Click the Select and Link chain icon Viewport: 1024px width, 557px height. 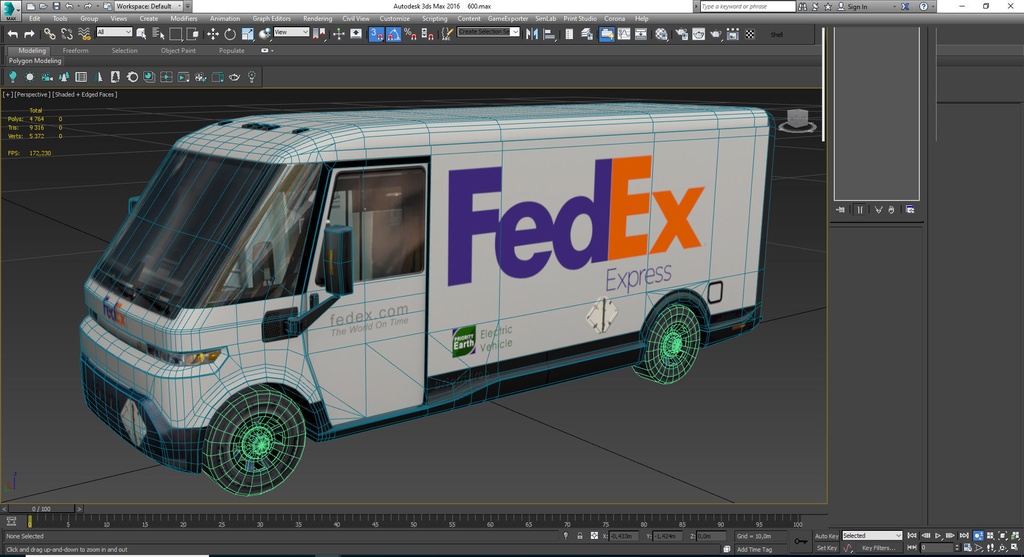(50, 34)
